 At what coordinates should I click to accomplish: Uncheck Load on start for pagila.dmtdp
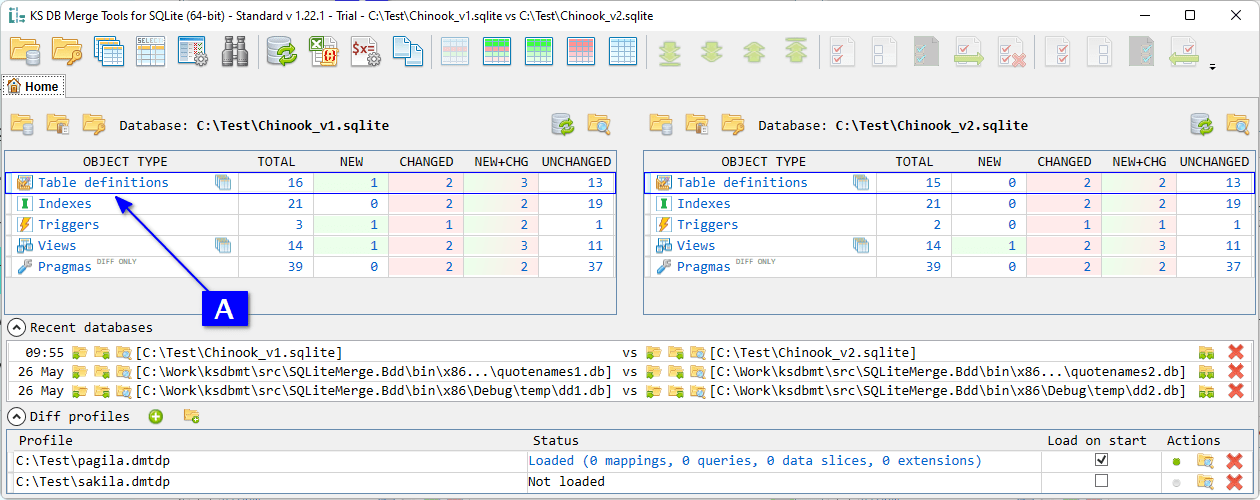tap(1102, 460)
